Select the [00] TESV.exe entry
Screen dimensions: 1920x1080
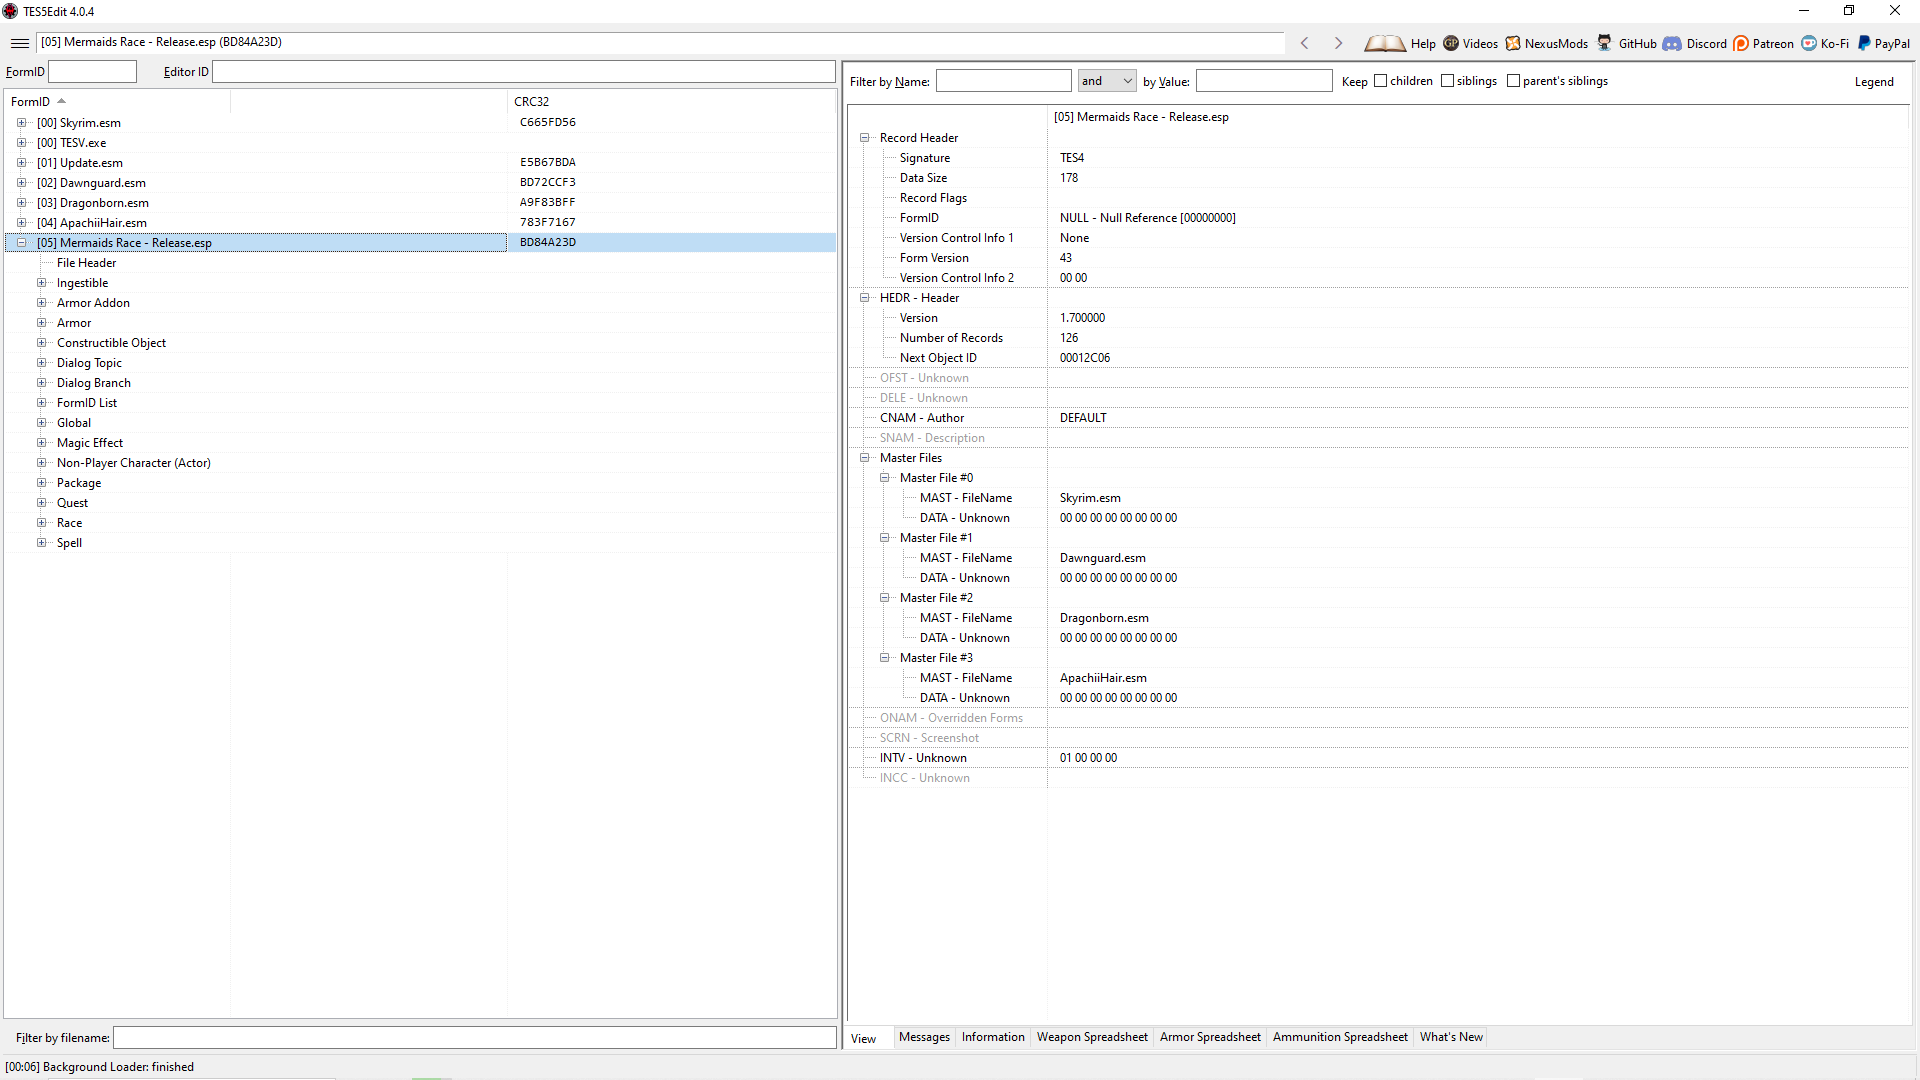[71, 143]
